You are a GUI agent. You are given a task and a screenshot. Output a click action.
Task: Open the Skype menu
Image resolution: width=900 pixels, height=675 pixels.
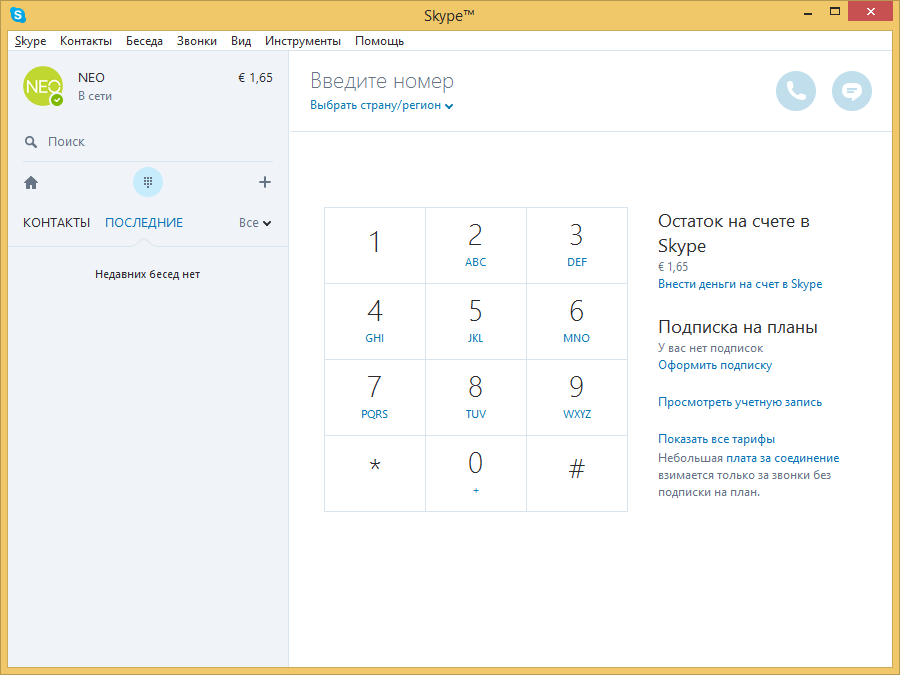(x=30, y=41)
